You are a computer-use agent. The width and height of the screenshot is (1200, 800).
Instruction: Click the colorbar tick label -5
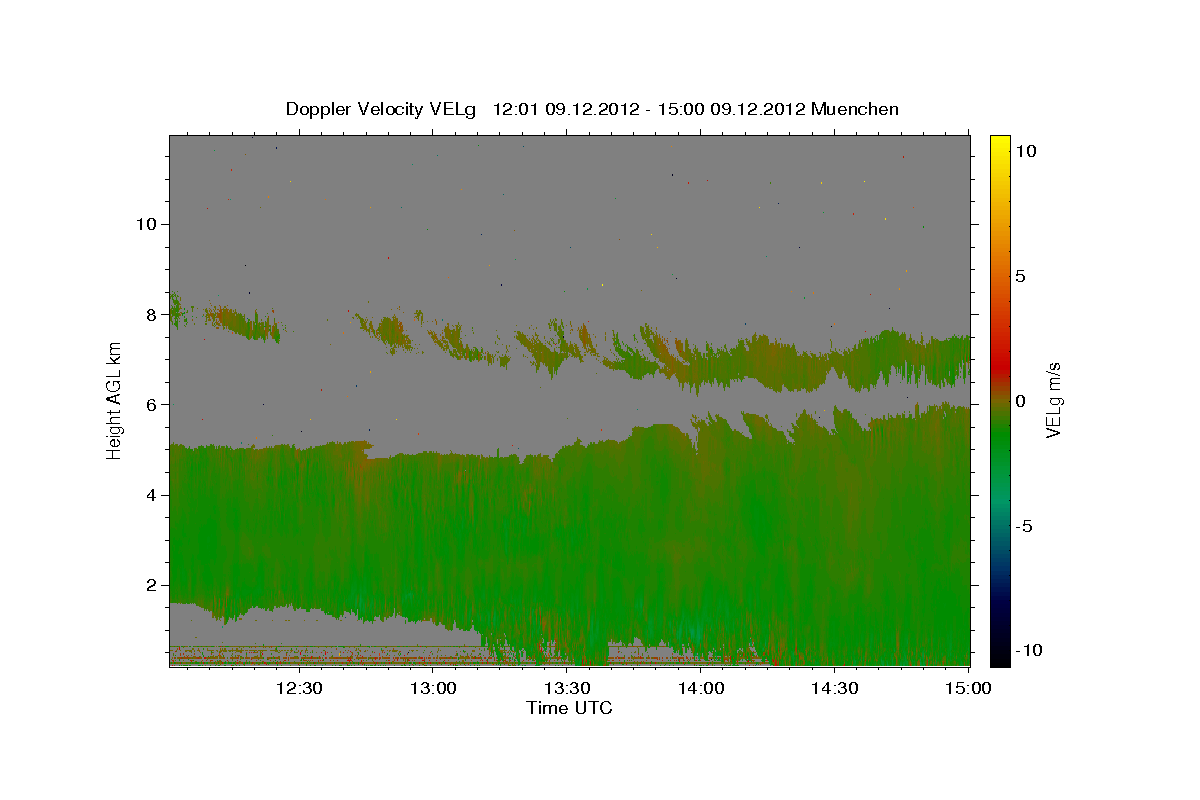point(1023,526)
